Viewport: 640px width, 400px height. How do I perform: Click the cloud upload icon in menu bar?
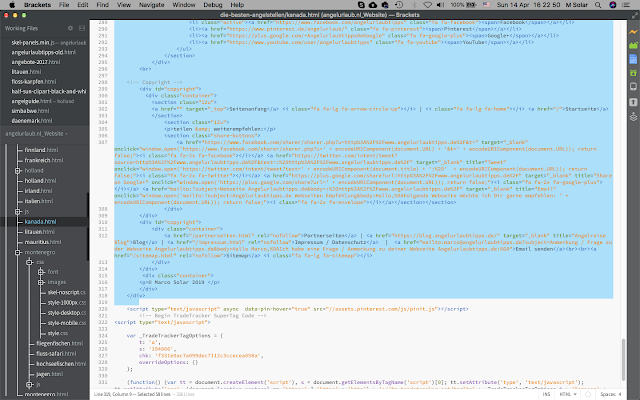pos(373,5)
